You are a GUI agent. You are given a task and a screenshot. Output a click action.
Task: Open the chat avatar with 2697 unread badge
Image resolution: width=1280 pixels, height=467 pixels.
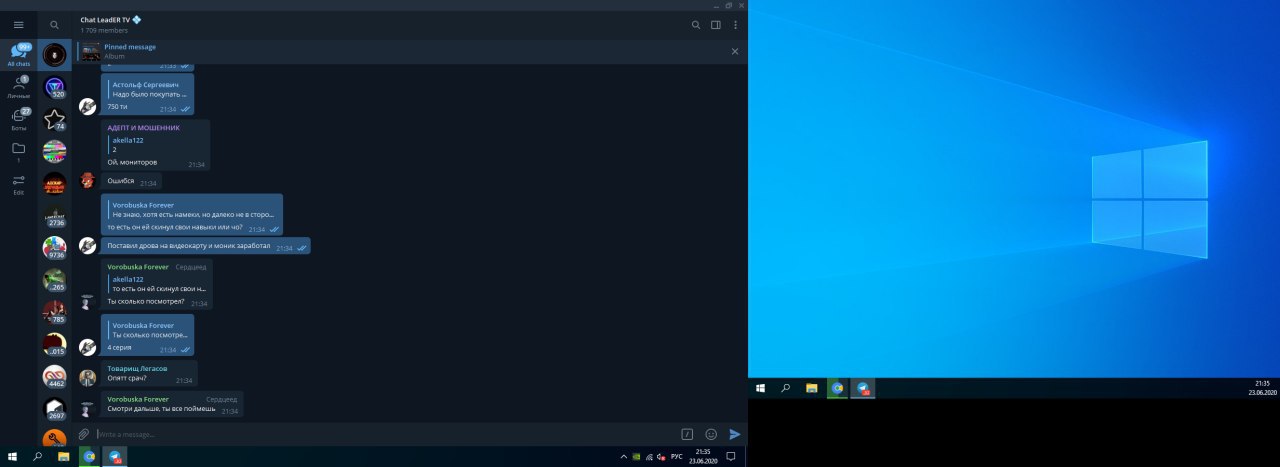(54, 408)
